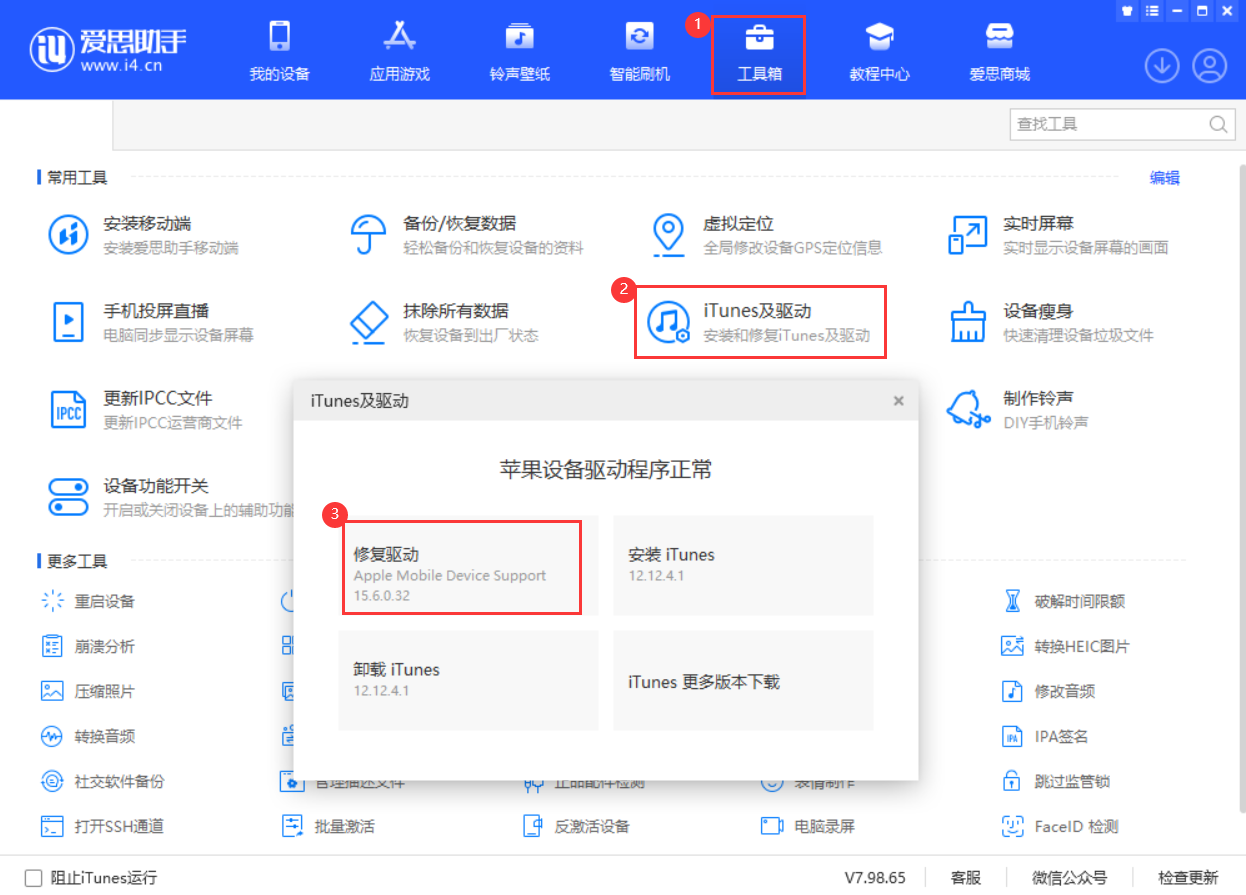Open the 抹除所有数据 eraser icon

[x=369, y=322]
